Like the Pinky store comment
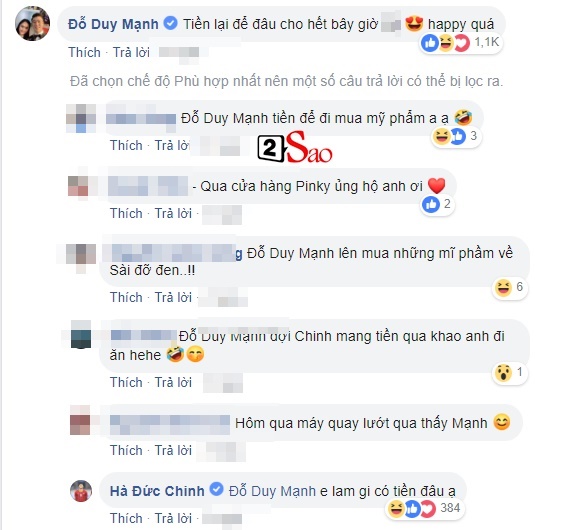 pyautogui.click(x=126, y=213)
